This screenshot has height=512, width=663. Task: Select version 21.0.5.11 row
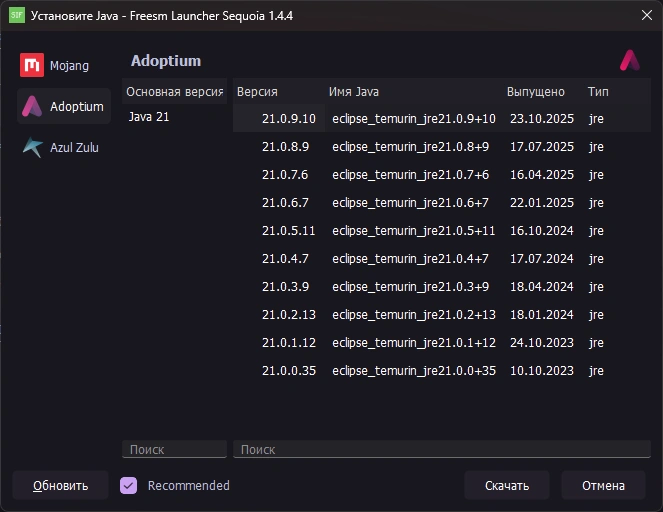(x=442, y=230)
